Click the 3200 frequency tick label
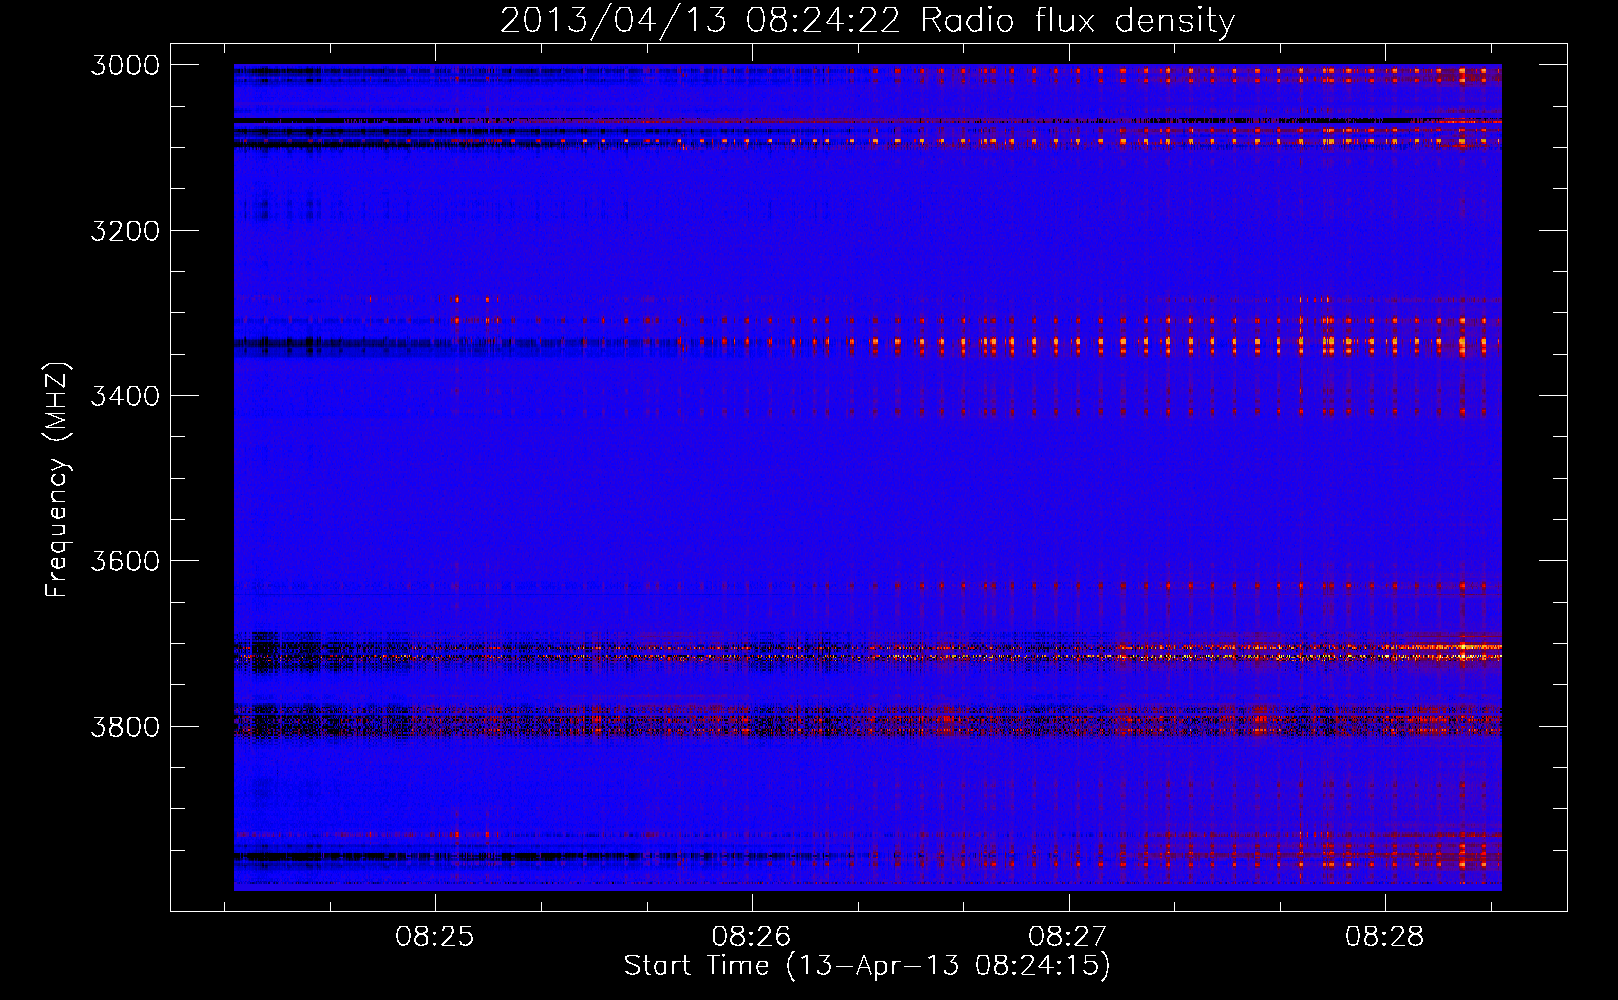The width and height of the screenshot is (1618, 1000). coord(125,231)
